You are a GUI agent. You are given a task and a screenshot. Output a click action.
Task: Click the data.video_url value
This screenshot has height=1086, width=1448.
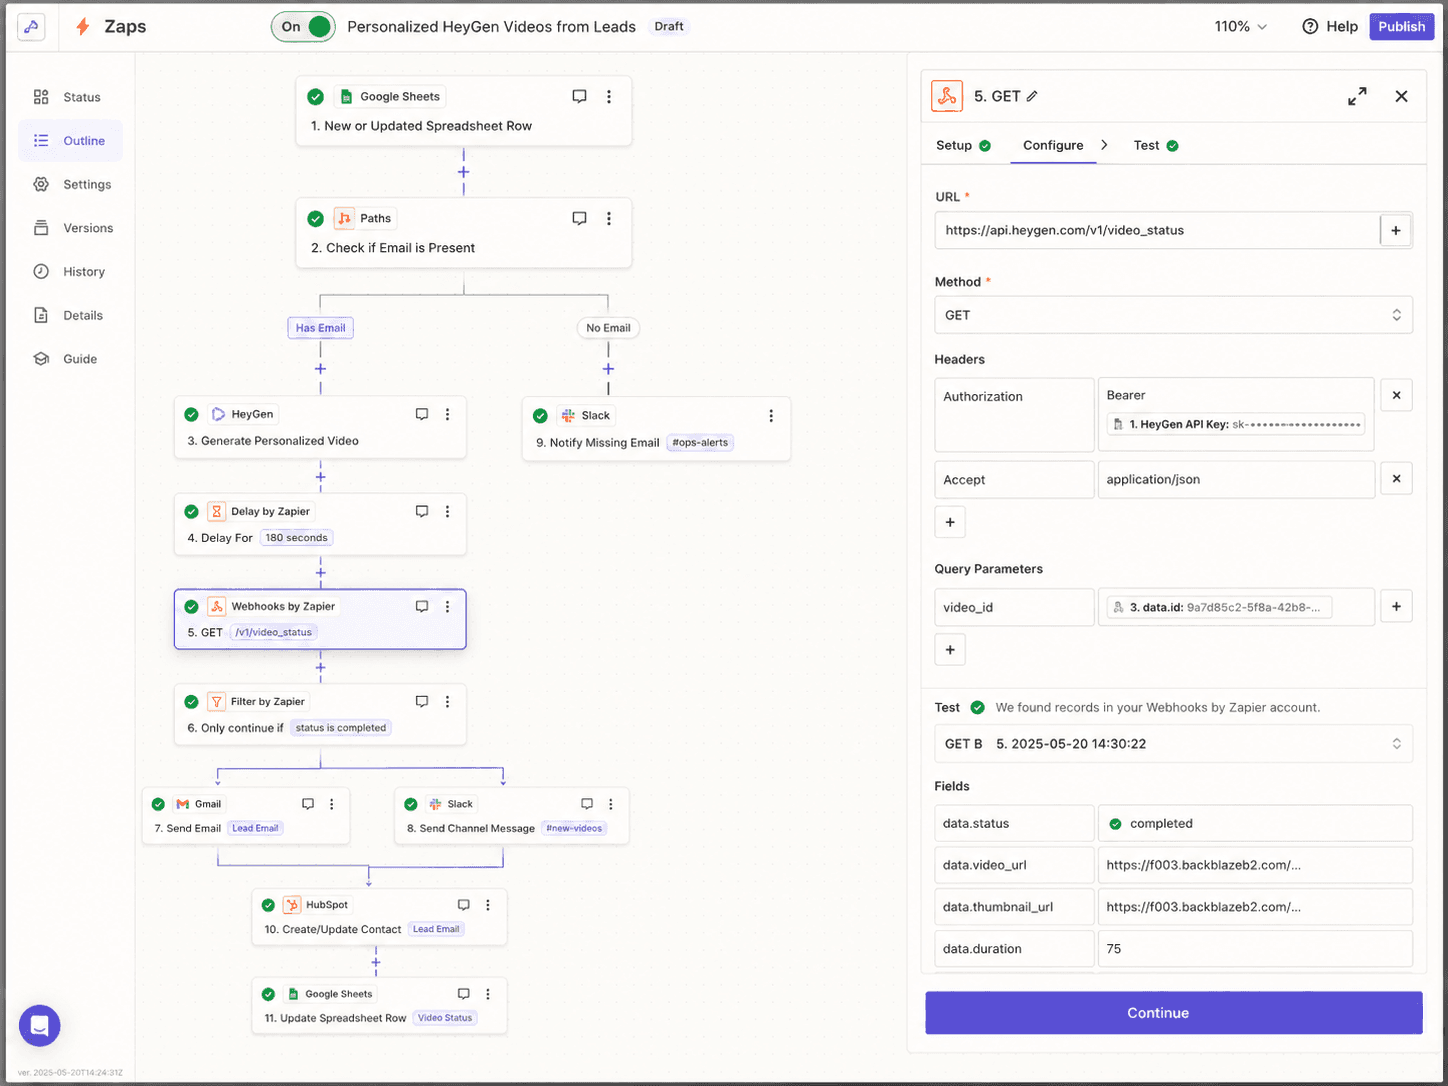(x=1255, y=865)
